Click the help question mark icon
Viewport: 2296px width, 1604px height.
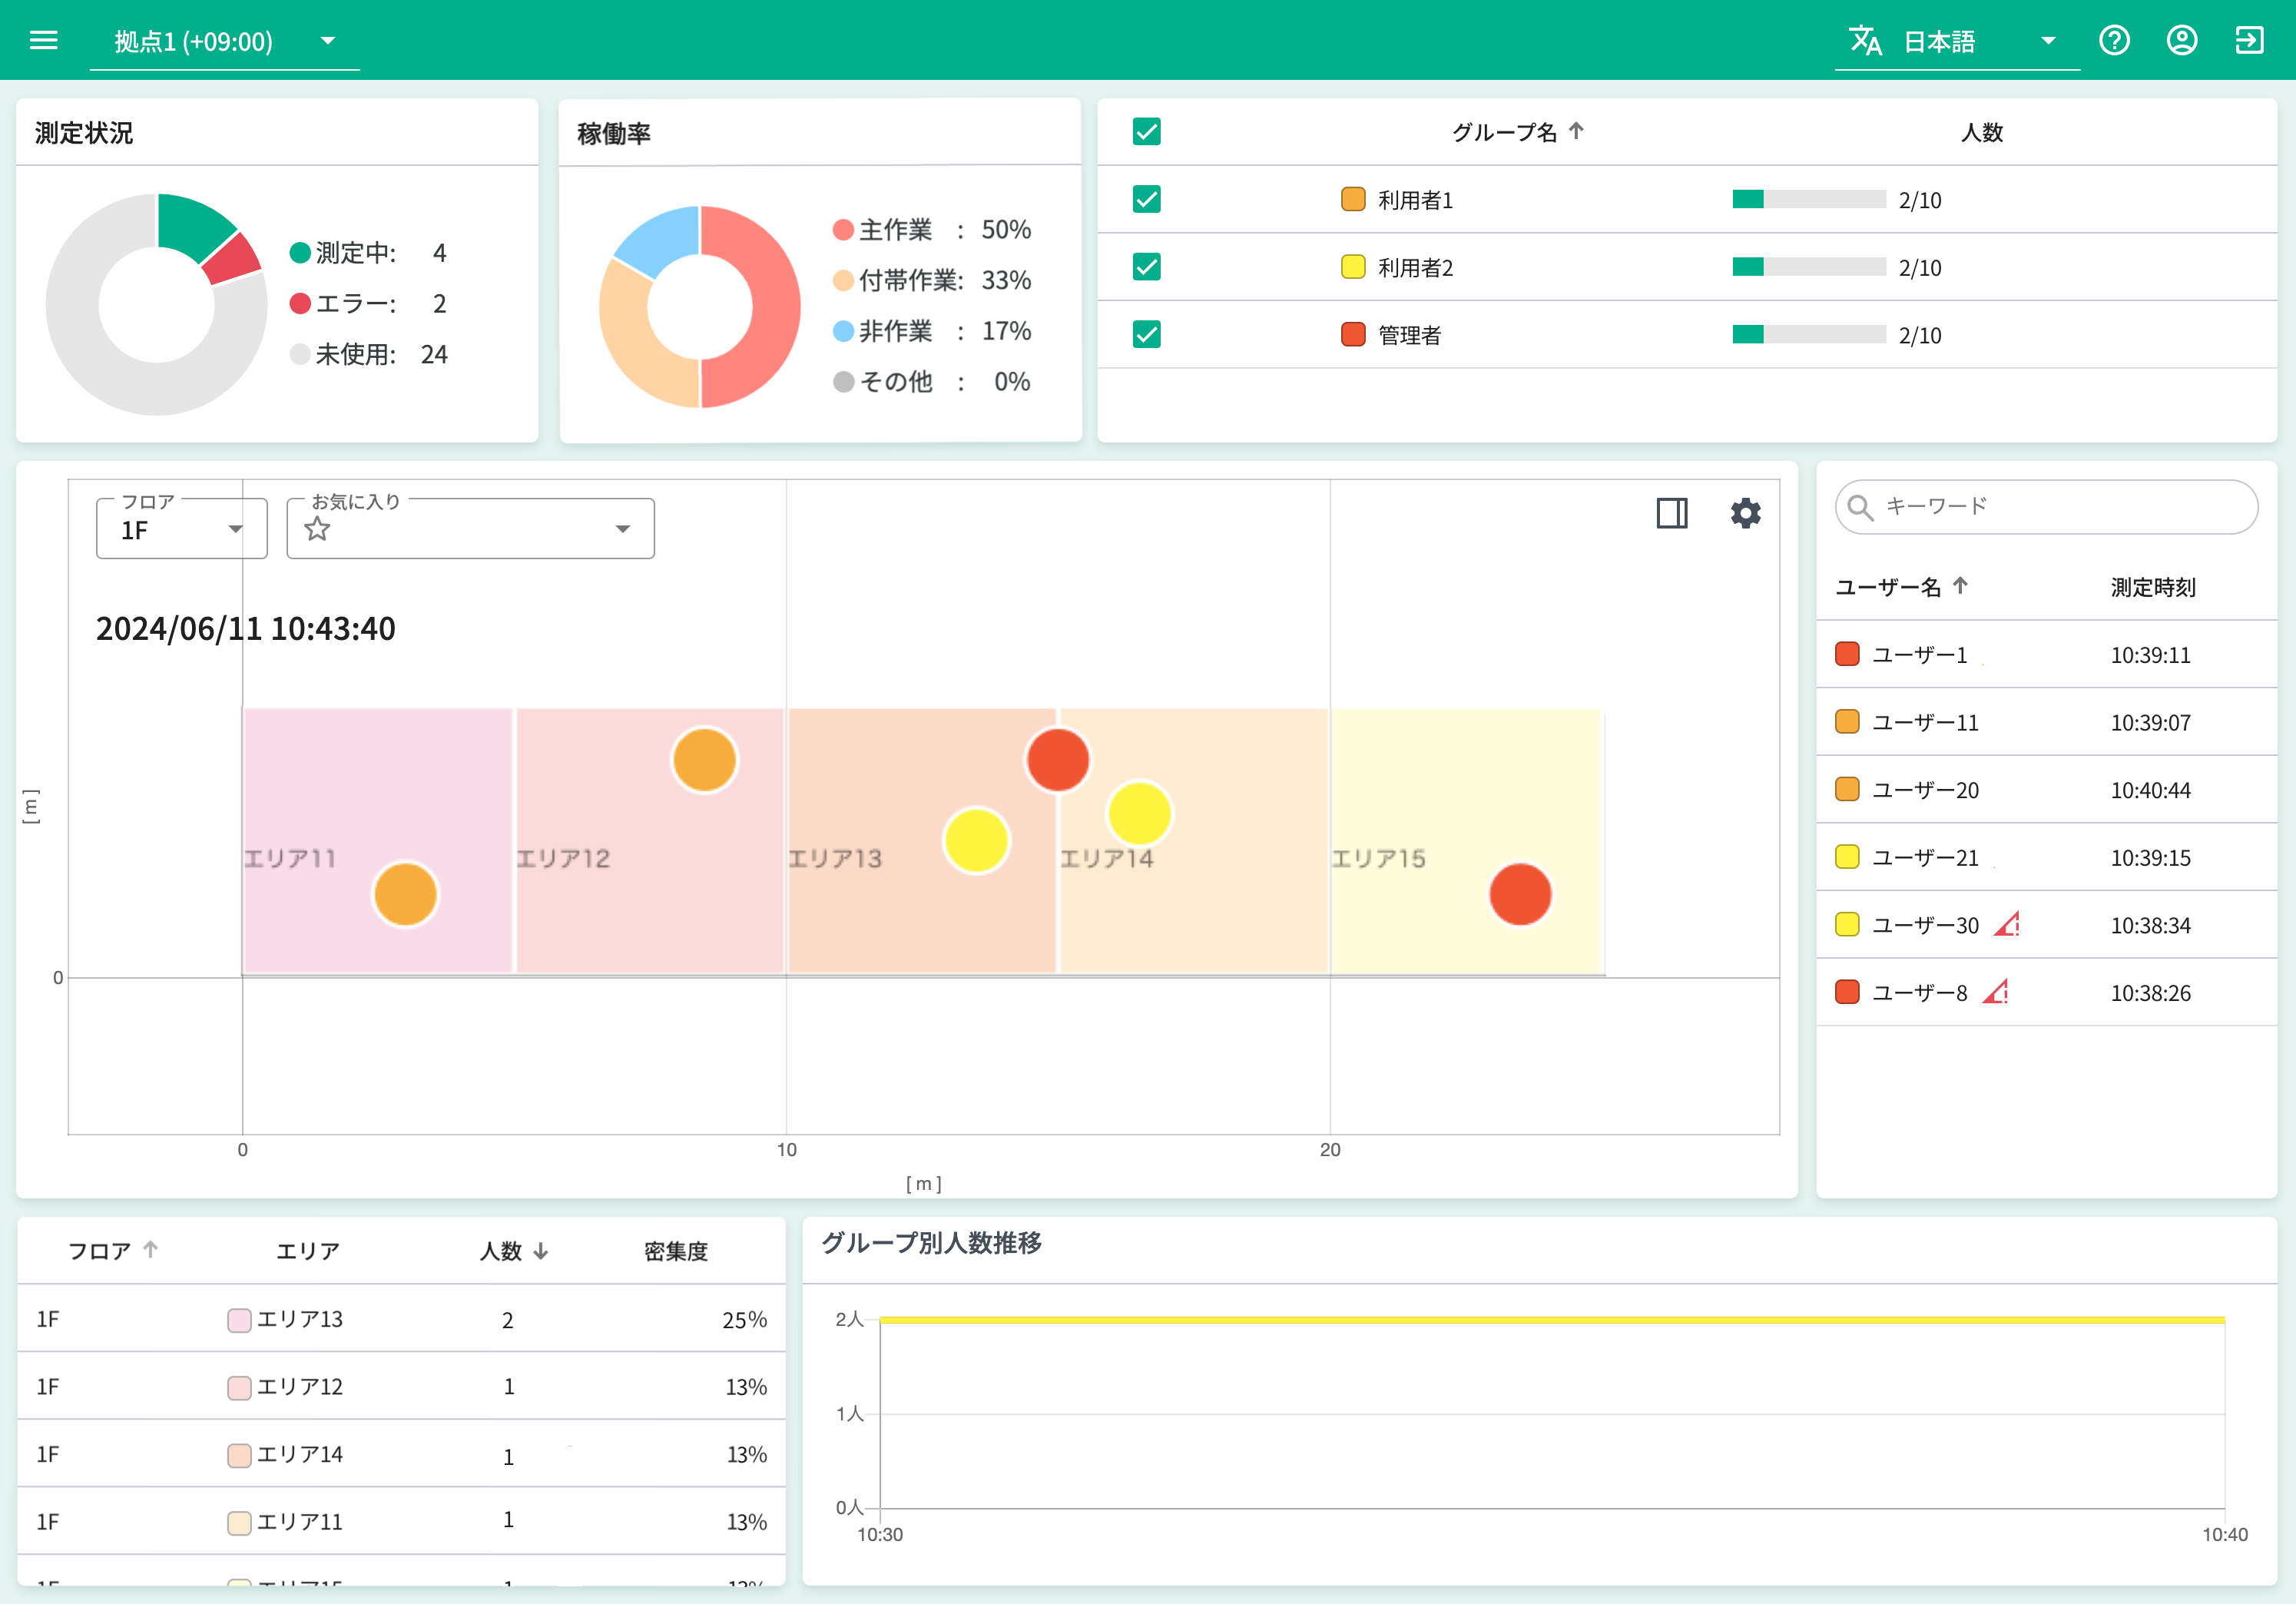(x=2115, y=40)
